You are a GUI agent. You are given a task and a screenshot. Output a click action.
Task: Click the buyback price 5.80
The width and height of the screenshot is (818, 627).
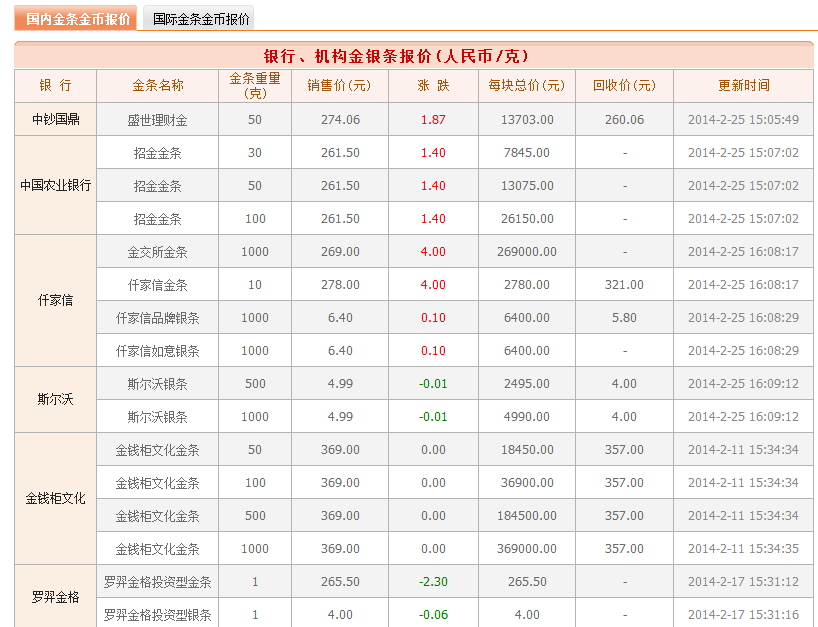click(624, 318)
